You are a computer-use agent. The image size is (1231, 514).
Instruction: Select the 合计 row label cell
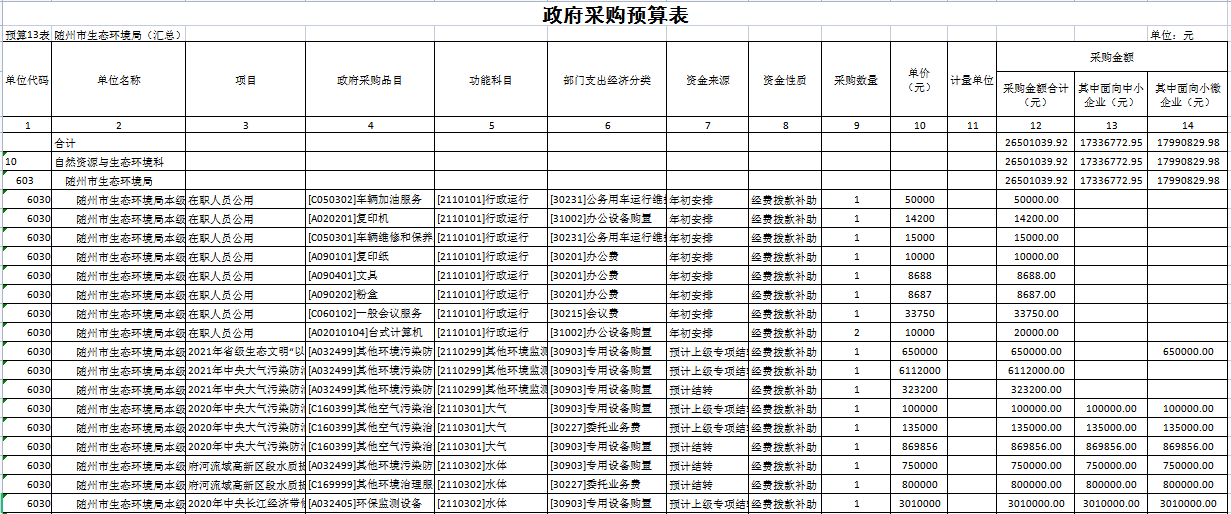[x=119, y=143]
